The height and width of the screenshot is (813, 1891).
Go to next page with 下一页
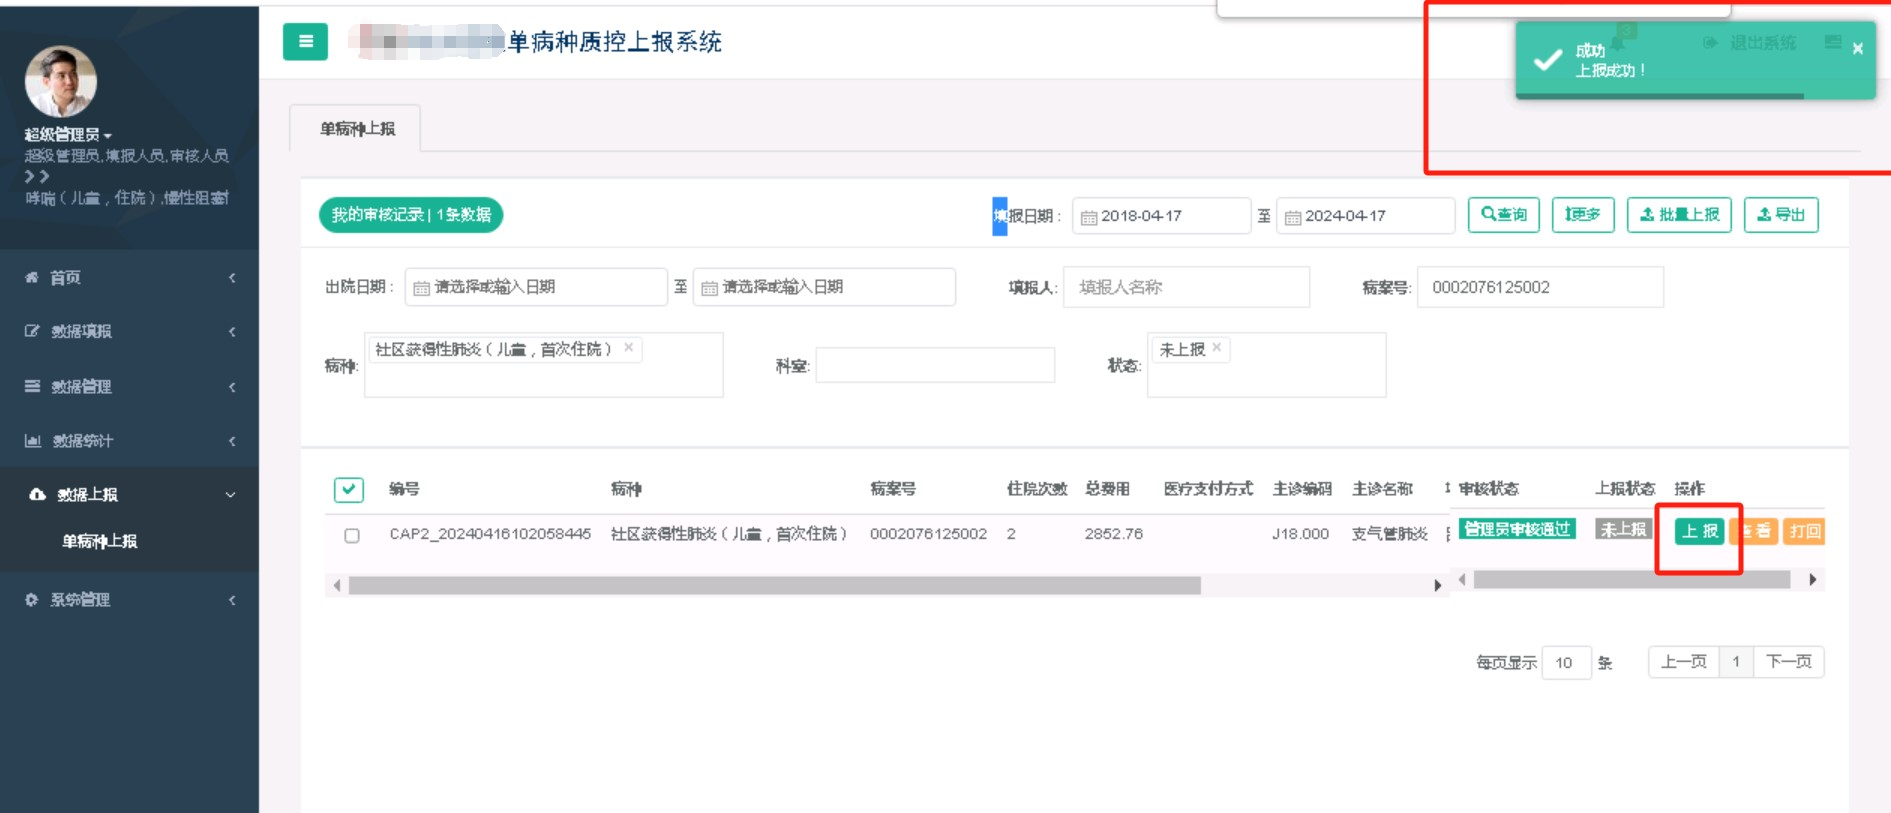(1788, 662)
